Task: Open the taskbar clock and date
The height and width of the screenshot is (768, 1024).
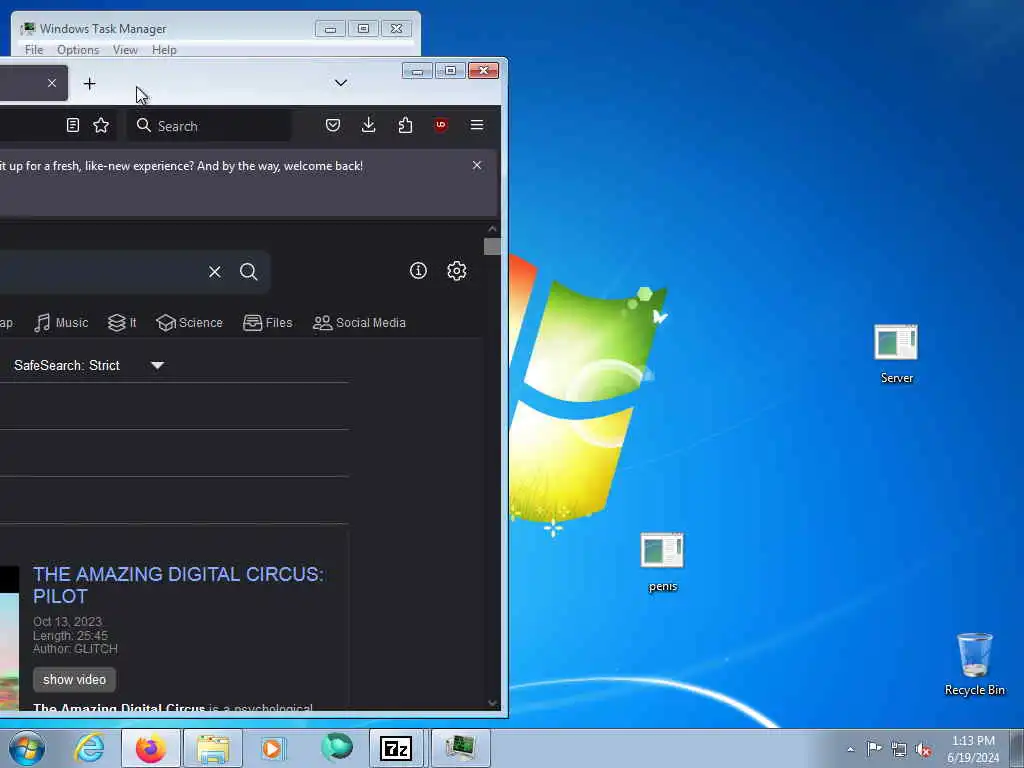Action: 973,749
